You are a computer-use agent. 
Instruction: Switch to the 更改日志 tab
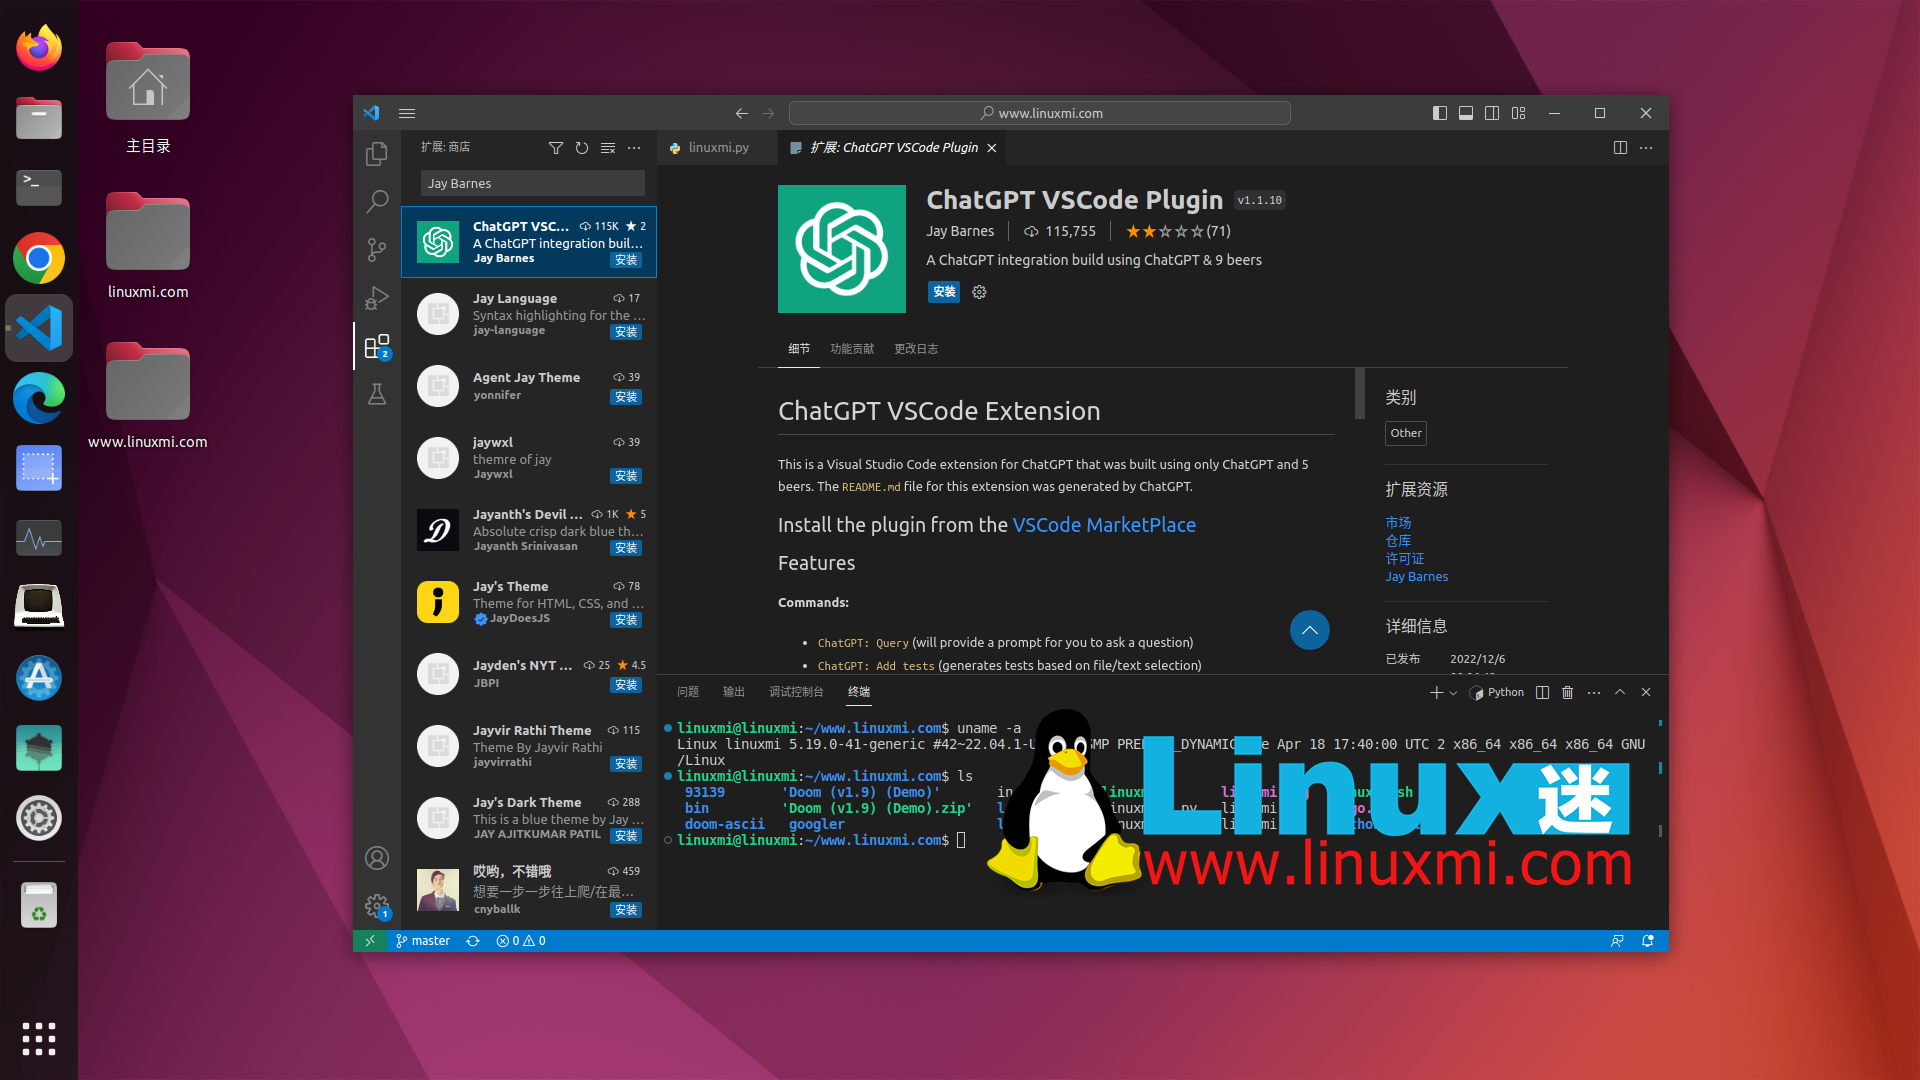[916, 349]
